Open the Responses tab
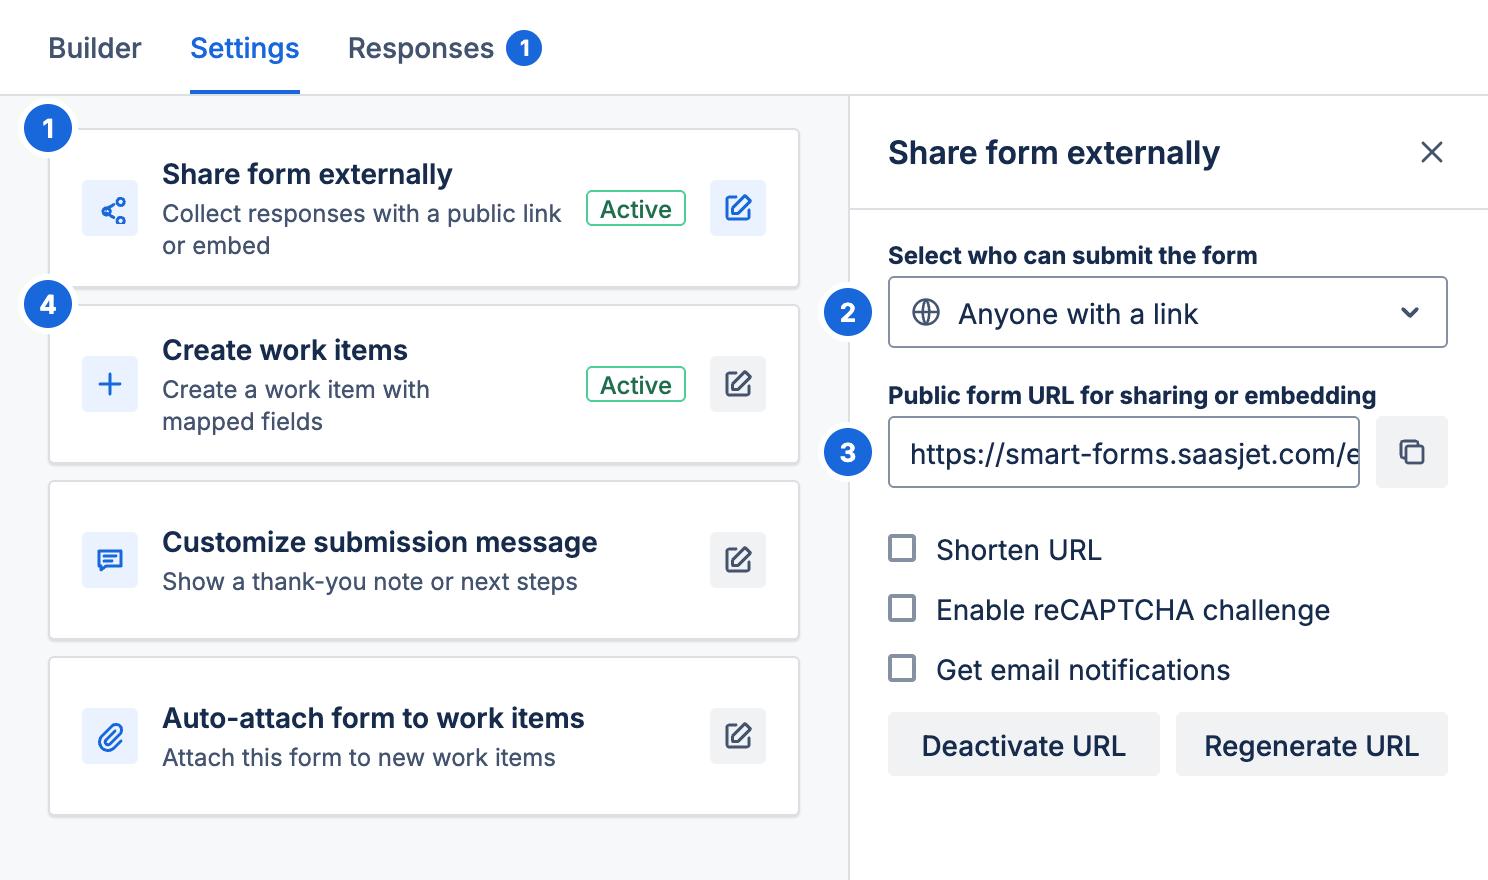 point(421,48)
